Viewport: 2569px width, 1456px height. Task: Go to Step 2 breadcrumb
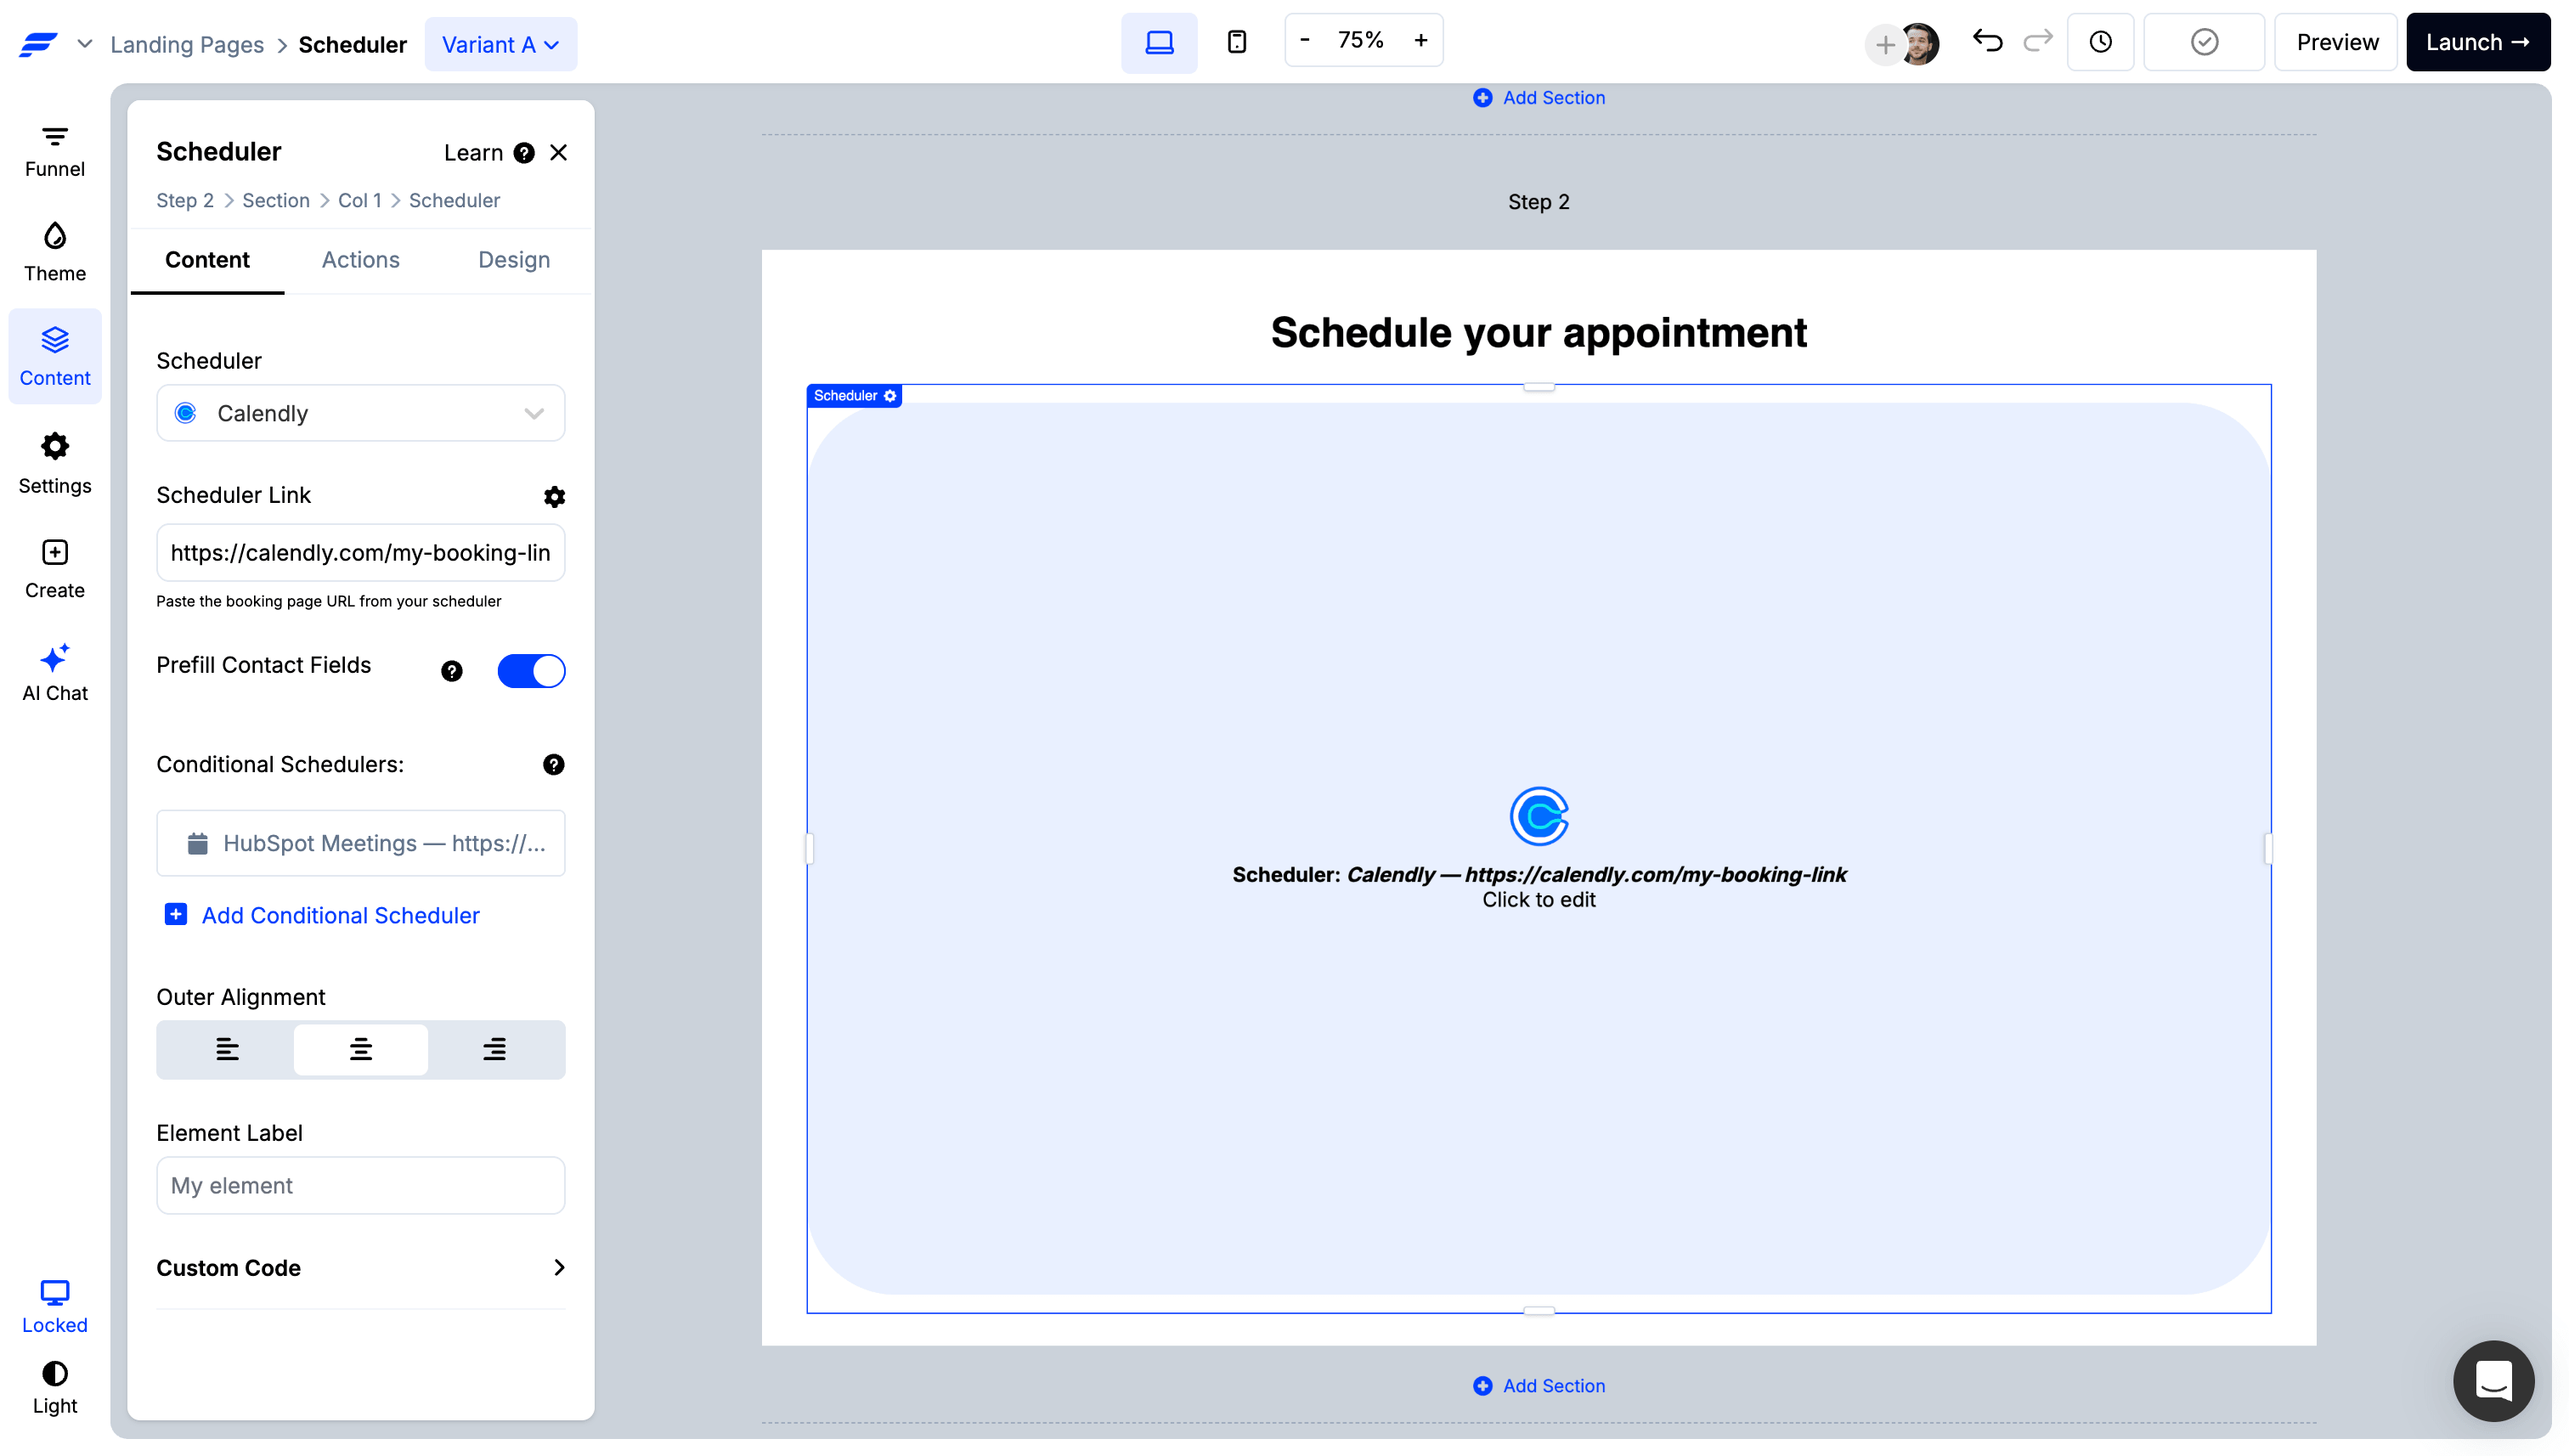tap(185, 200)
